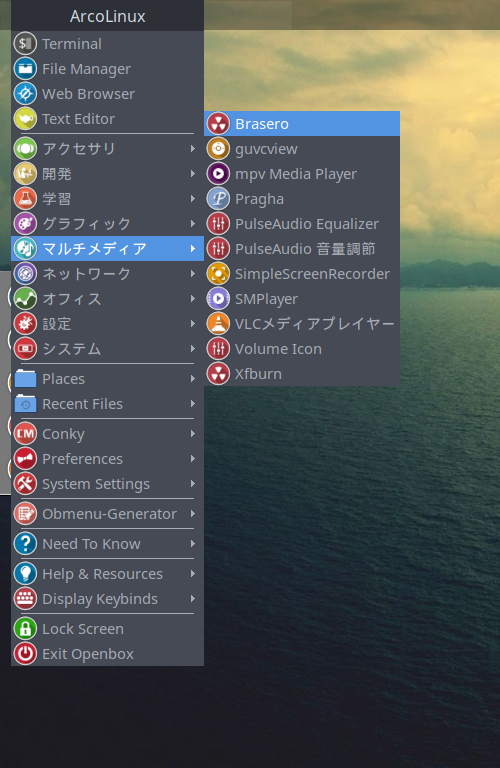Click the VLC cone icon
Screen dimensions: 500x768
click(x=218, y=324)
